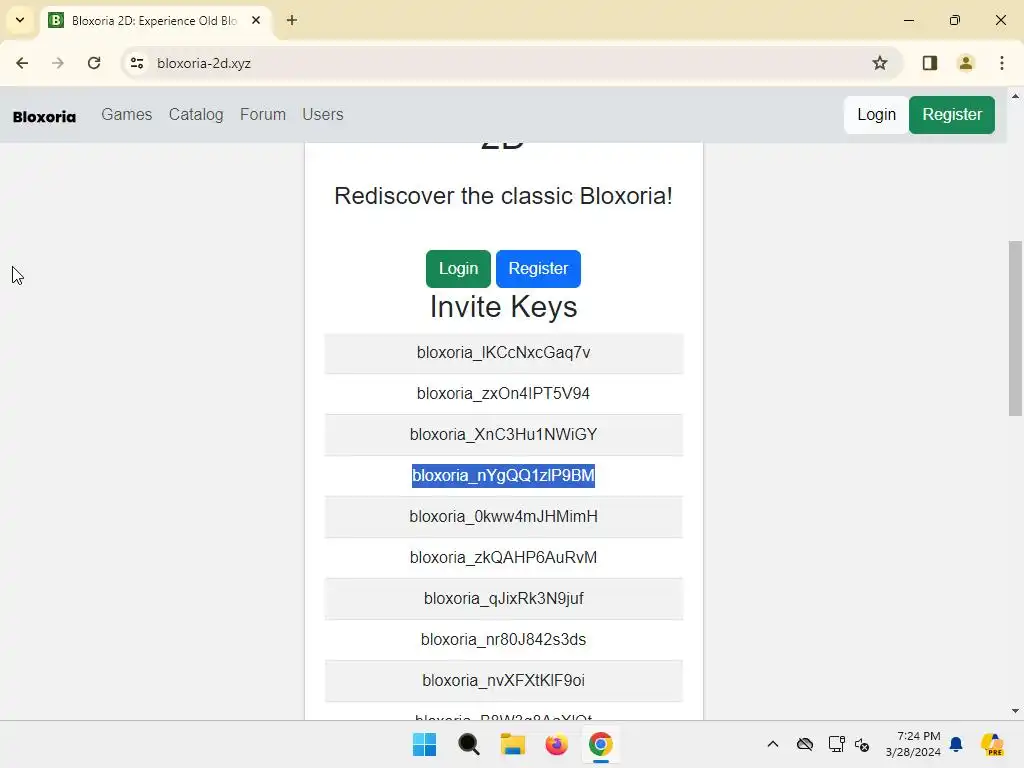Image resolution: width=1024 pixels, height=768 pixels.
Task: Click the cloud sync tray icon
Action: 805,744
